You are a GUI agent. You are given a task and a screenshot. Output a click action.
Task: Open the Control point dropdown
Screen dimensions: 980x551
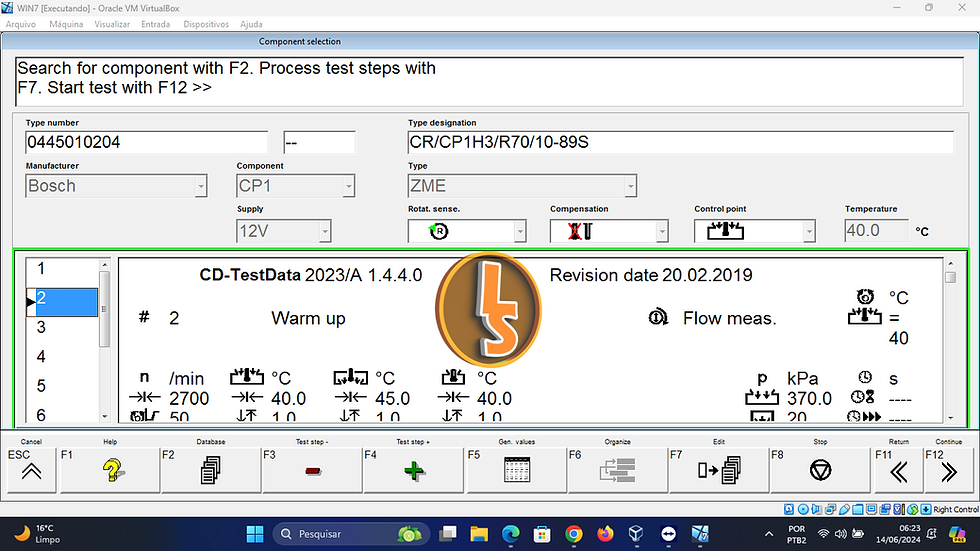tap(809, 231)
